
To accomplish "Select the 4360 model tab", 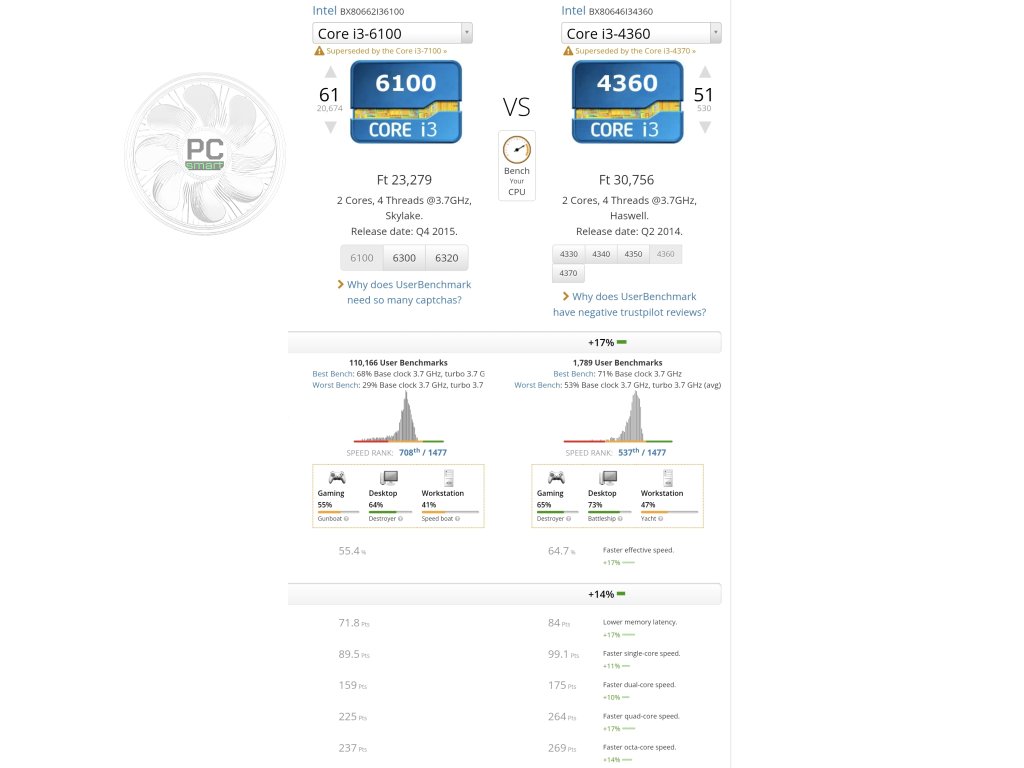I will pos(665,254).
